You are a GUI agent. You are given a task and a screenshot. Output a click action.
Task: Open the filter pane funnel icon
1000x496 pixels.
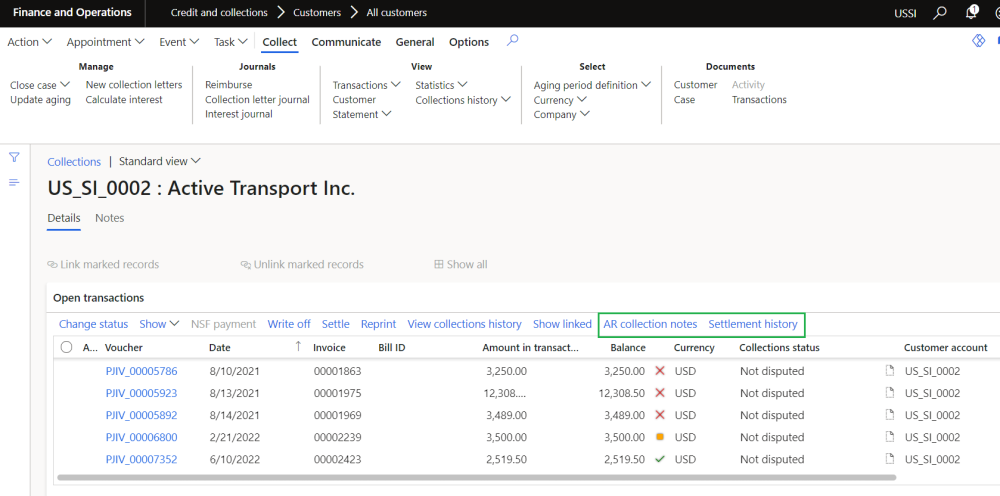[14, 157]
